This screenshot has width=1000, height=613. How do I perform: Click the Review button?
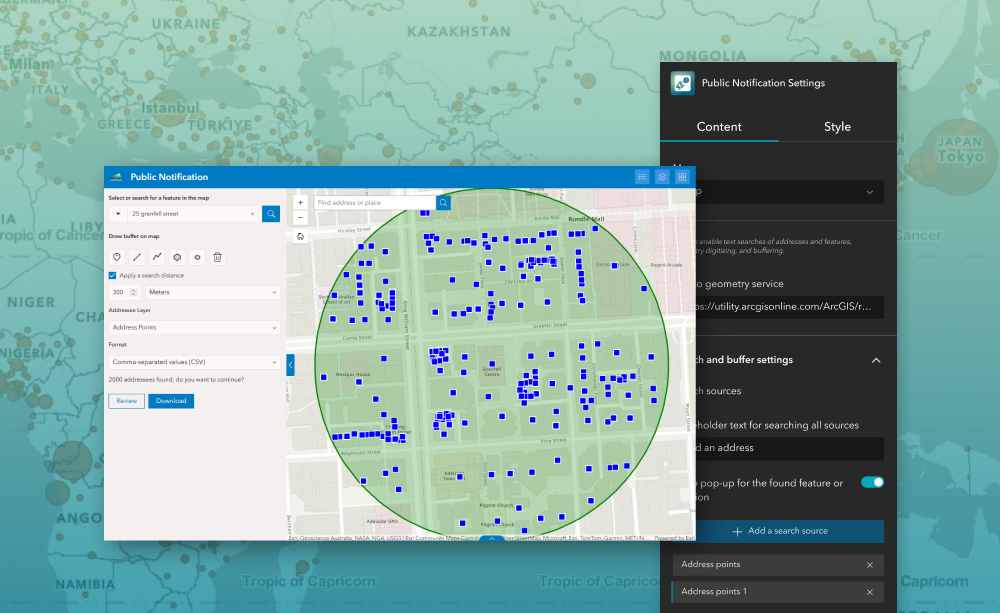click(126, 401)
